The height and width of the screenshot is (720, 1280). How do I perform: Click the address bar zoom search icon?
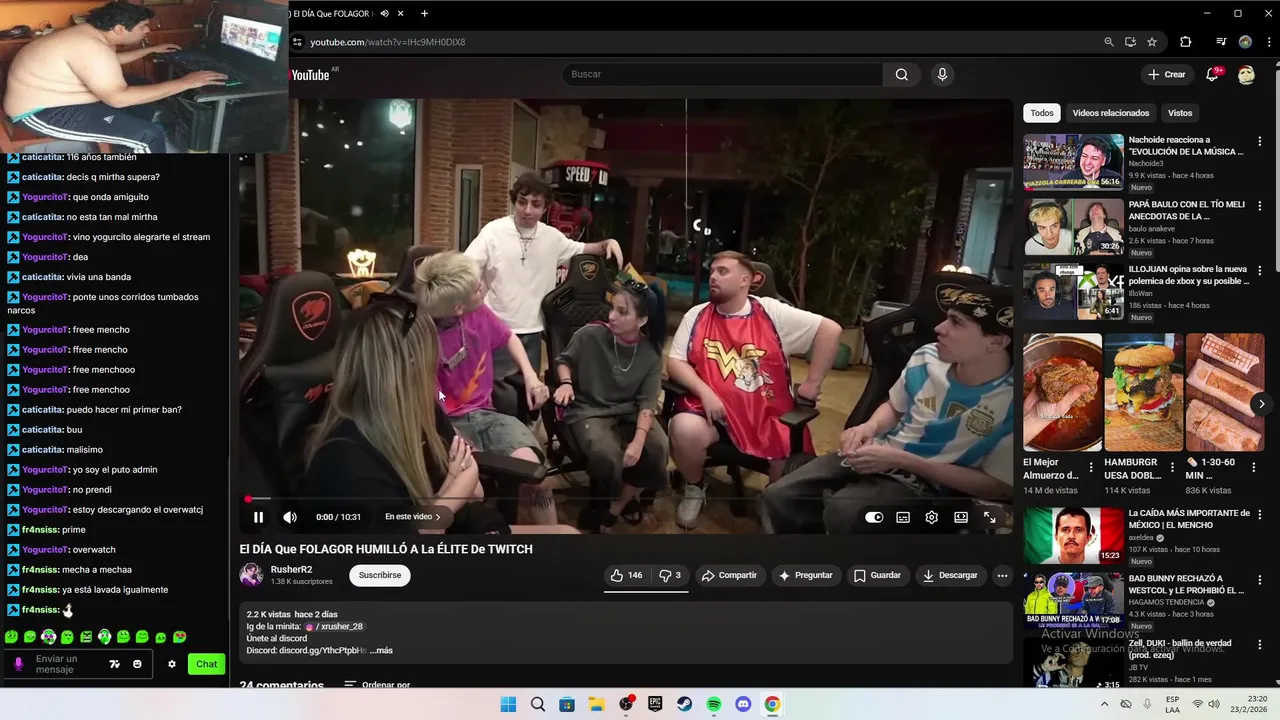(1109, 42)
